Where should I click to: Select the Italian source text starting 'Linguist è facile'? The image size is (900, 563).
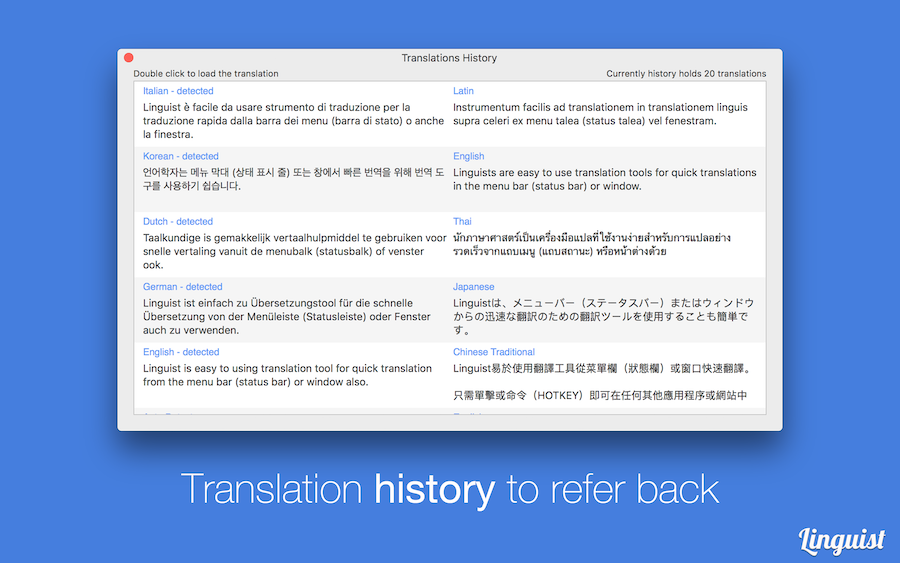[x=293, y=121]
